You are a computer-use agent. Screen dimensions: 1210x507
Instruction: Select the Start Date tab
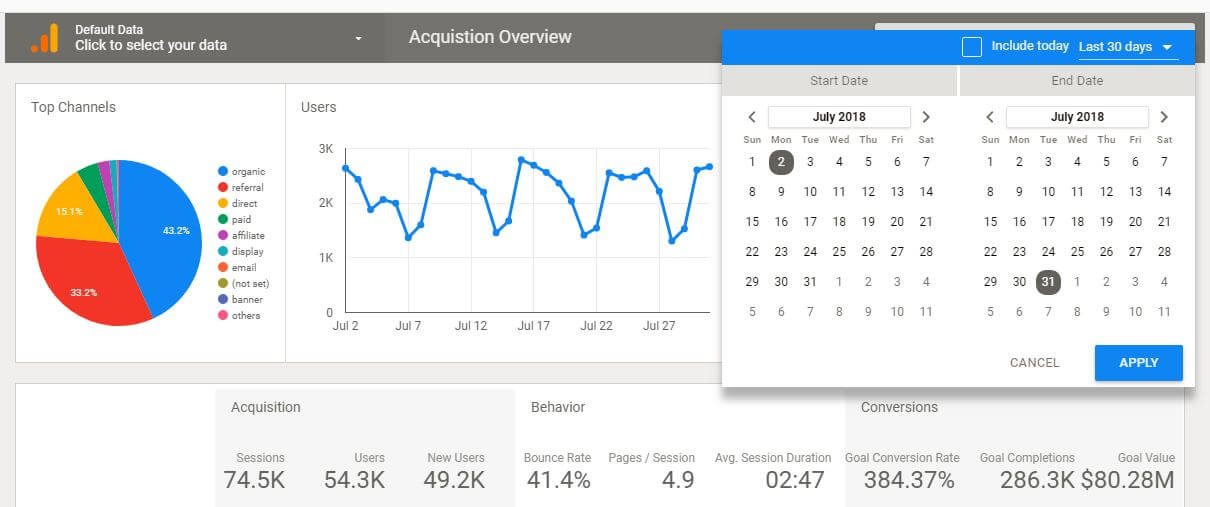(x=839, y=81)
